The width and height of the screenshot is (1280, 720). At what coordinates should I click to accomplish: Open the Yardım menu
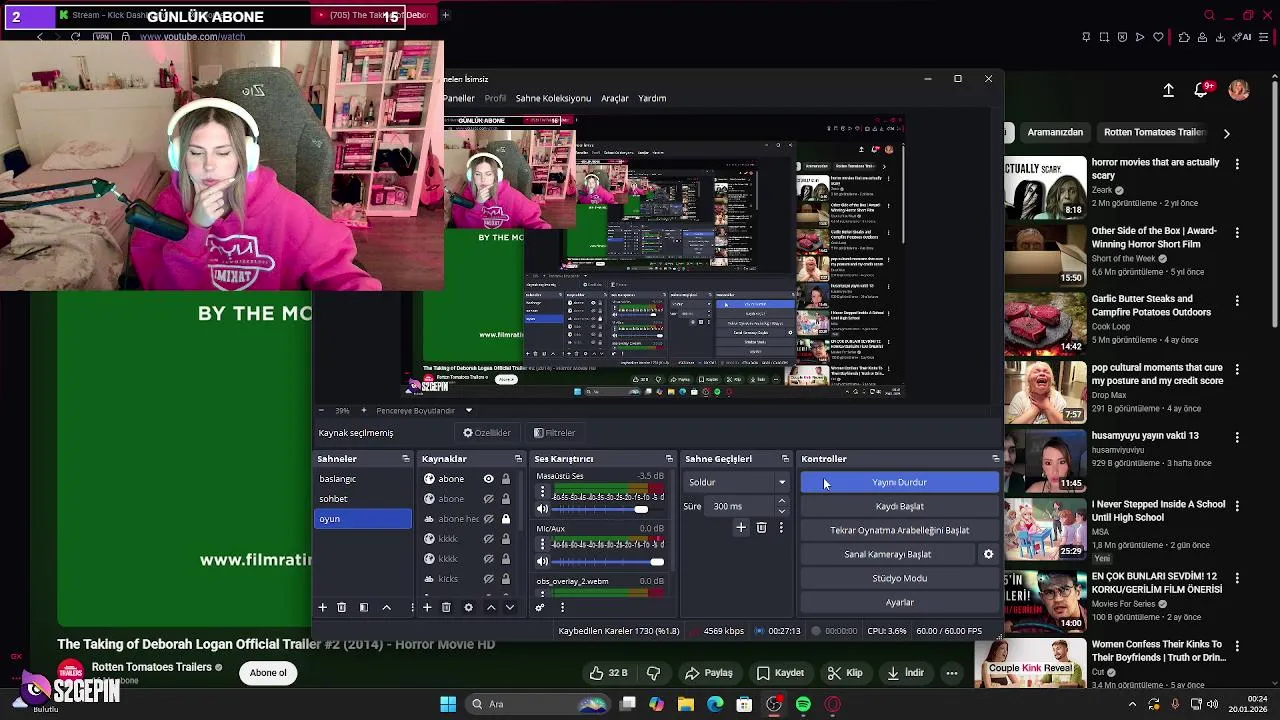[652, 98]
